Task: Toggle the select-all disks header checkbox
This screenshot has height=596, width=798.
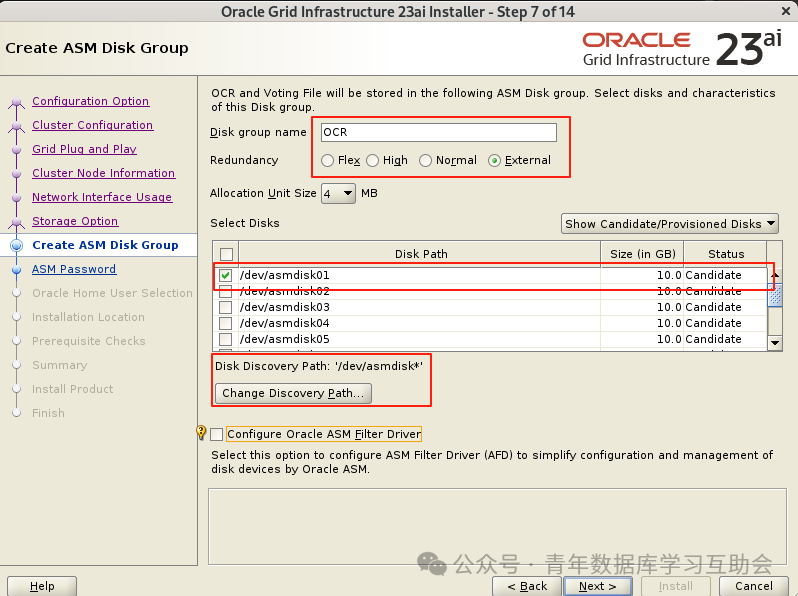Action: (226, 254)
